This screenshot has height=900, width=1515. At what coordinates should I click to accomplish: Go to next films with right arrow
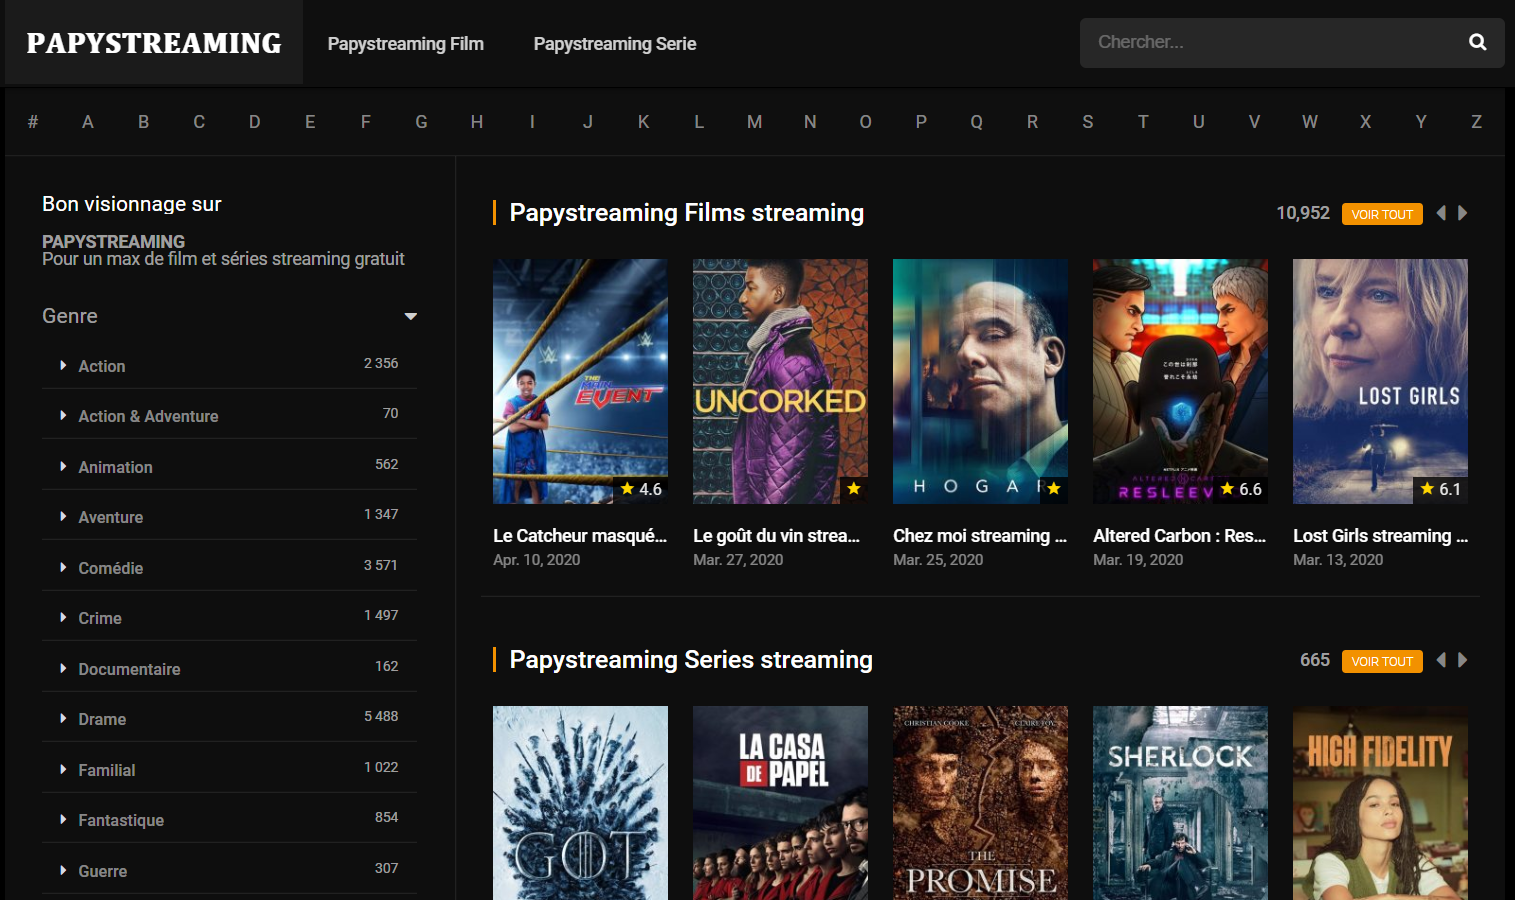pyautogui.click(x=1463, y=213)
